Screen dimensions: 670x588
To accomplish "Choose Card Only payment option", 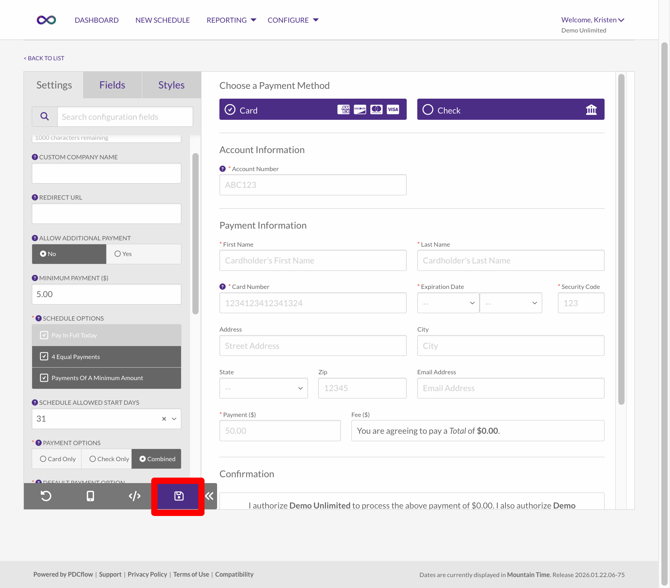I will (57, 459).
